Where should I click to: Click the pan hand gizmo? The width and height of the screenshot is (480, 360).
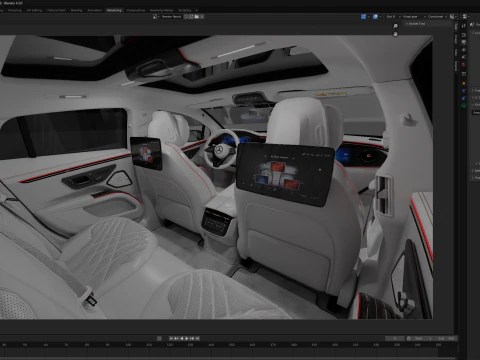[x=396, y=34]
